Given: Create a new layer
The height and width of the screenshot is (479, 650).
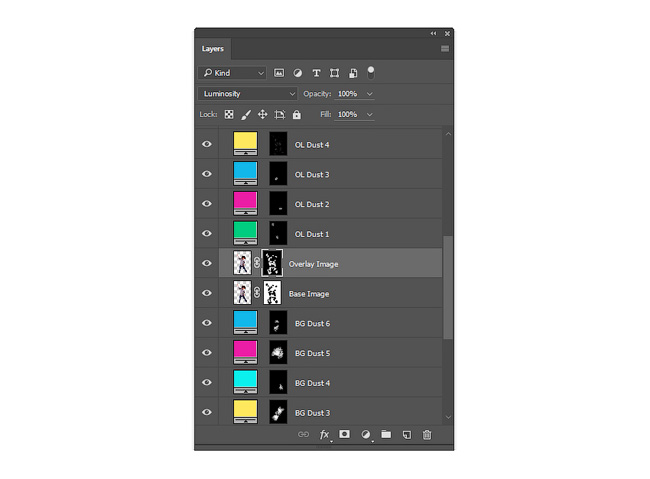Looking at the screenshot, I should pyautogui.click(x=407, y=434).
